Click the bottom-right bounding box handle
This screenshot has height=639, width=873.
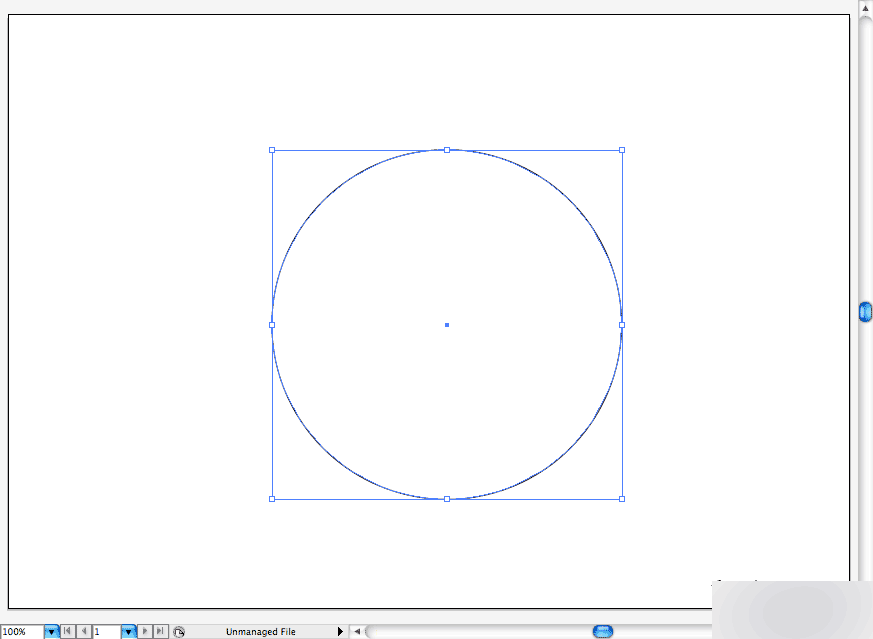tap(622, 499)
